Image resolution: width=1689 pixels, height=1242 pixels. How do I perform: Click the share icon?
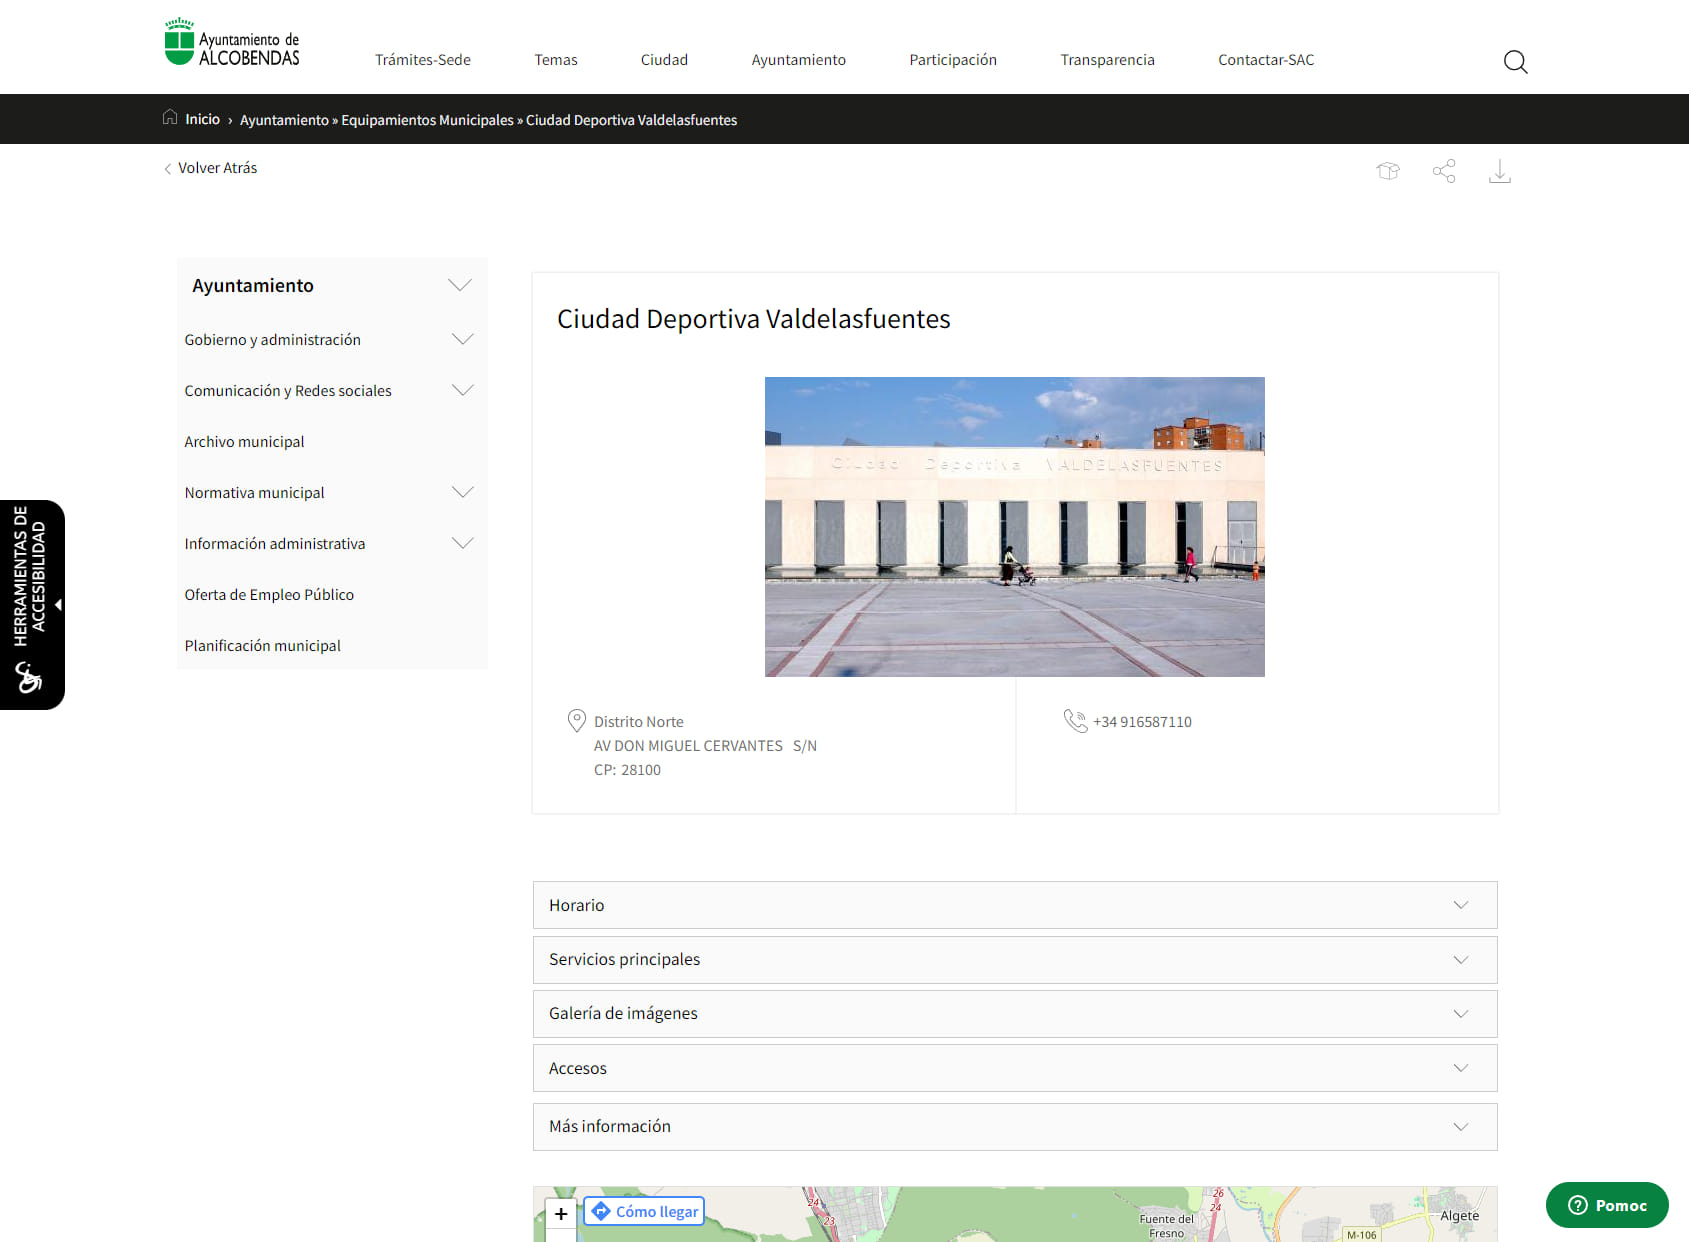1444,171
